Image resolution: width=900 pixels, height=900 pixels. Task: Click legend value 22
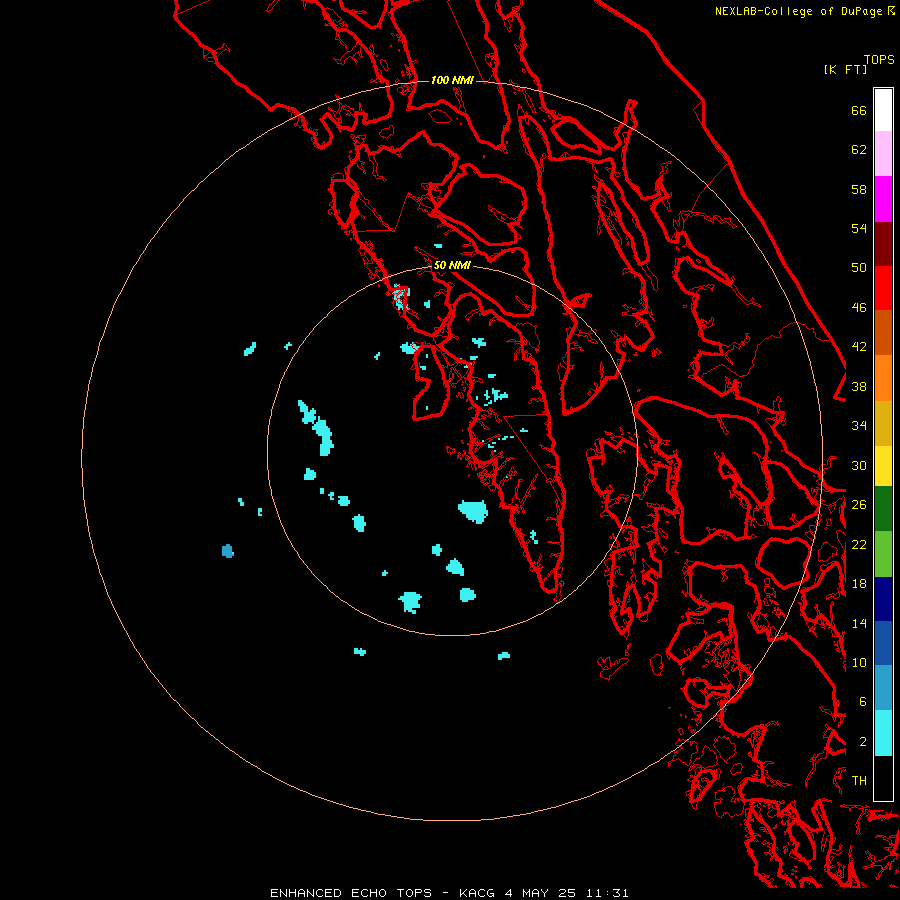(x=859, y=544)
